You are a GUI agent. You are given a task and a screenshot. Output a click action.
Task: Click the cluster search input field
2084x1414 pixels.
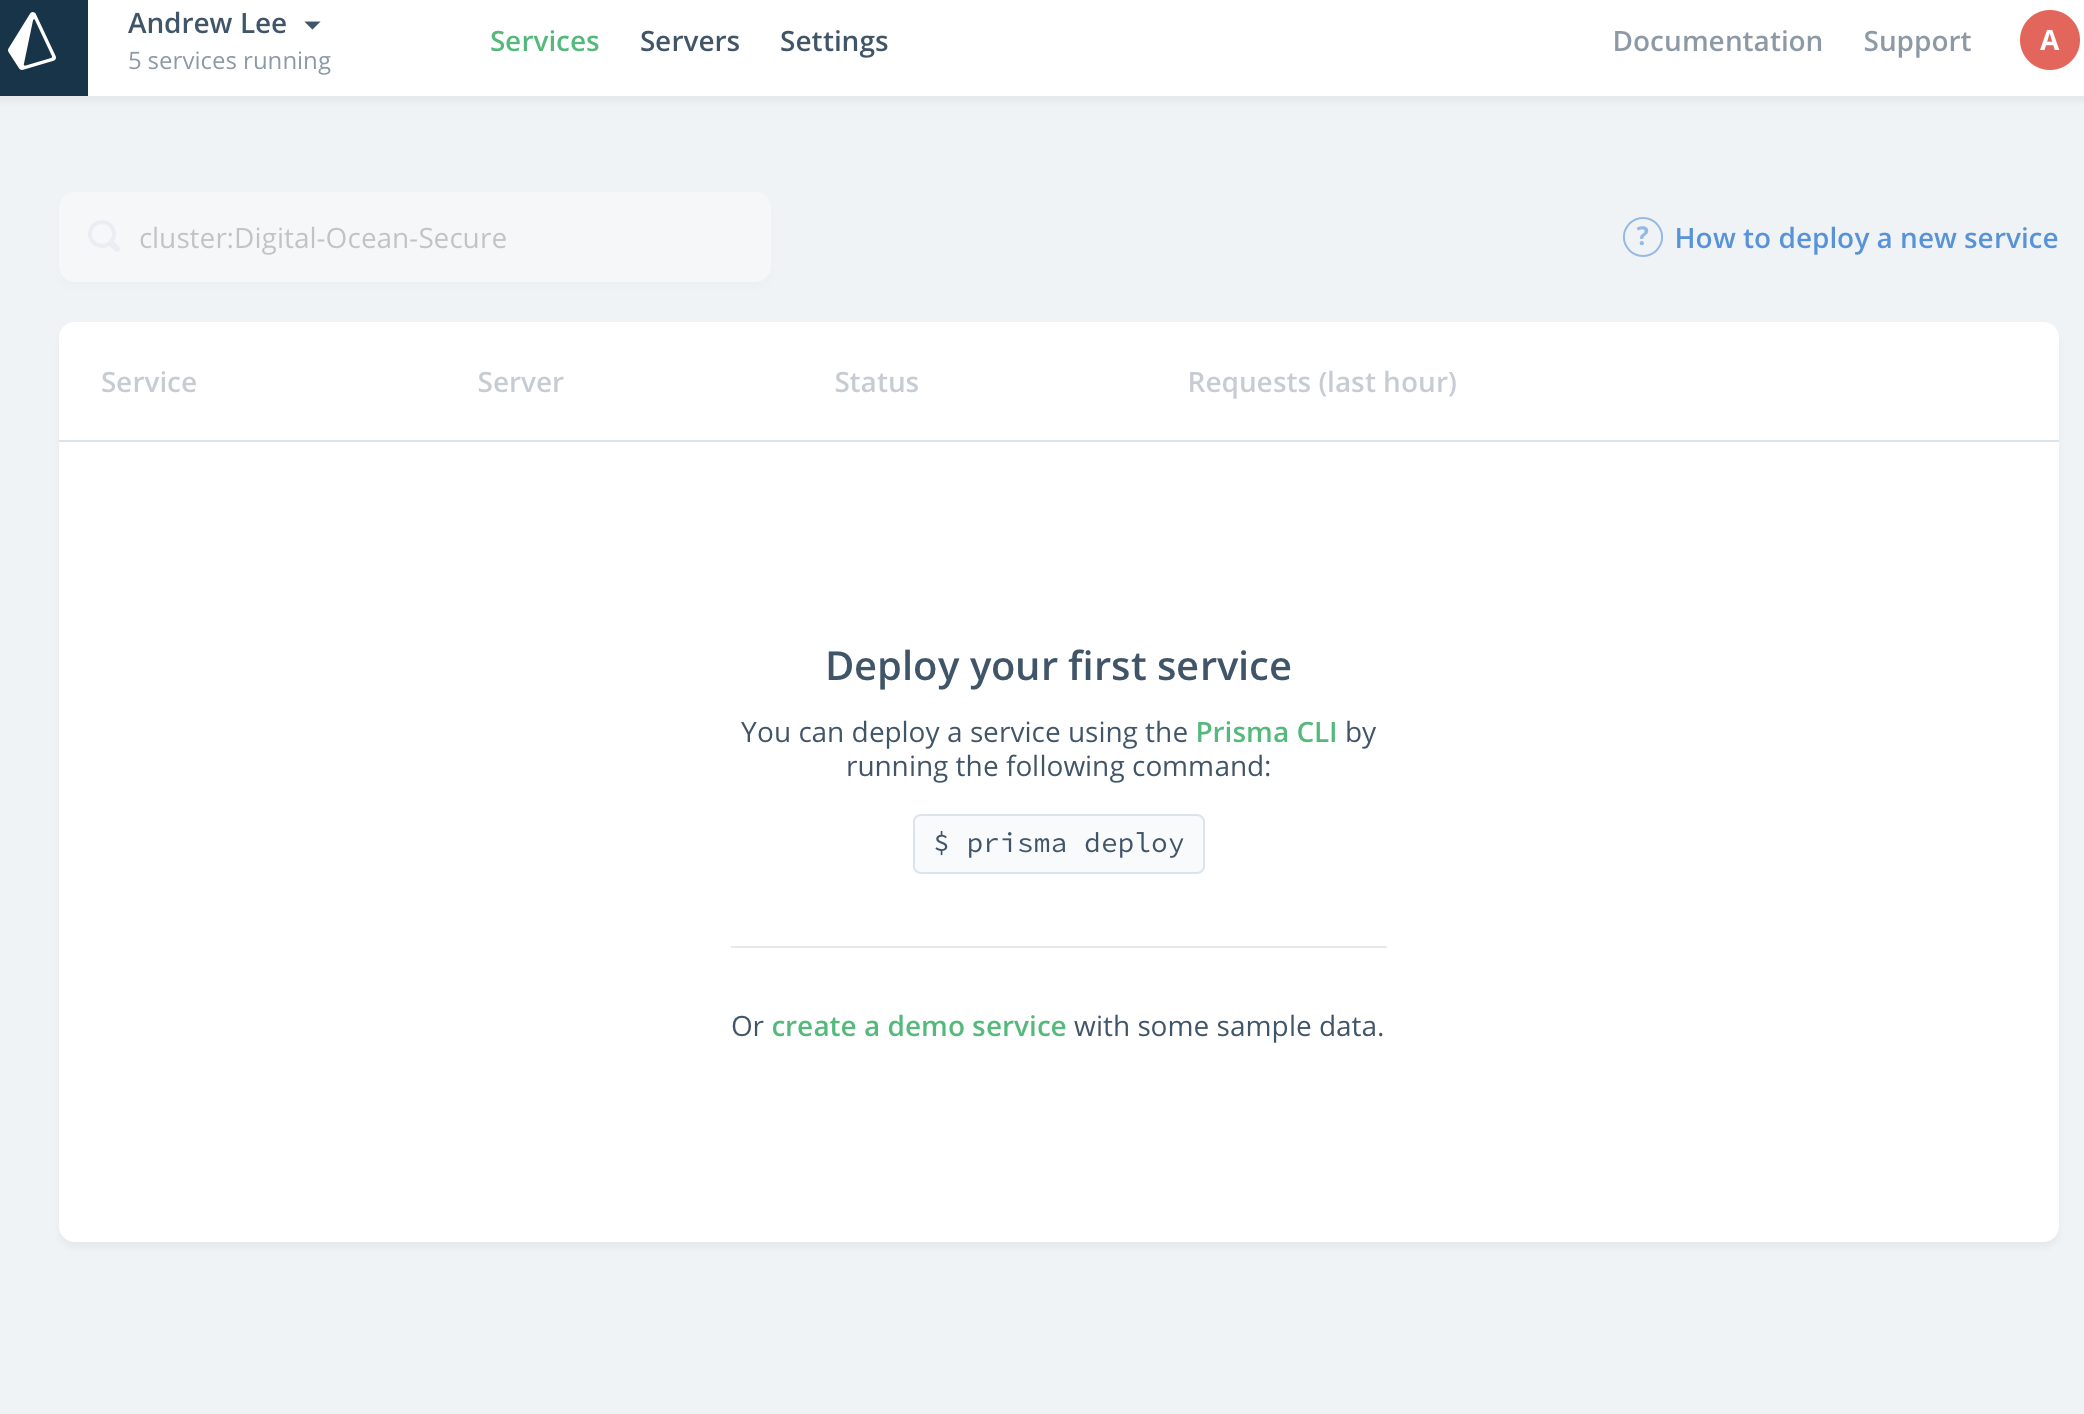415,236
